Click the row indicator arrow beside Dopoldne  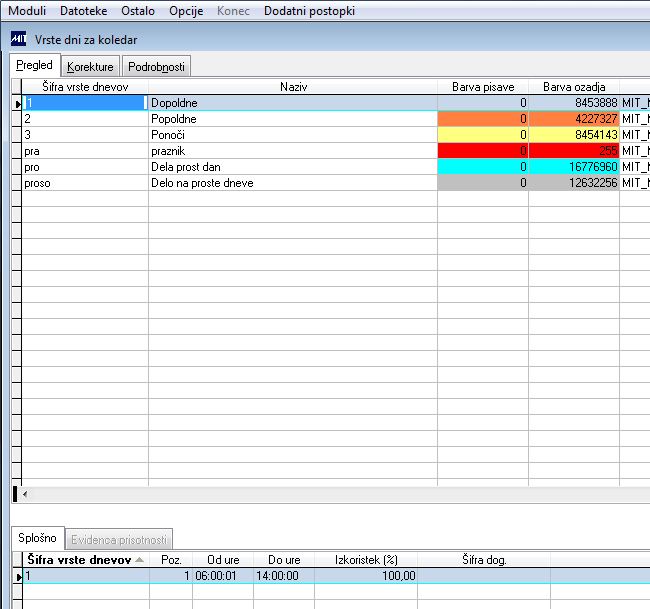(x=17, y=104)
